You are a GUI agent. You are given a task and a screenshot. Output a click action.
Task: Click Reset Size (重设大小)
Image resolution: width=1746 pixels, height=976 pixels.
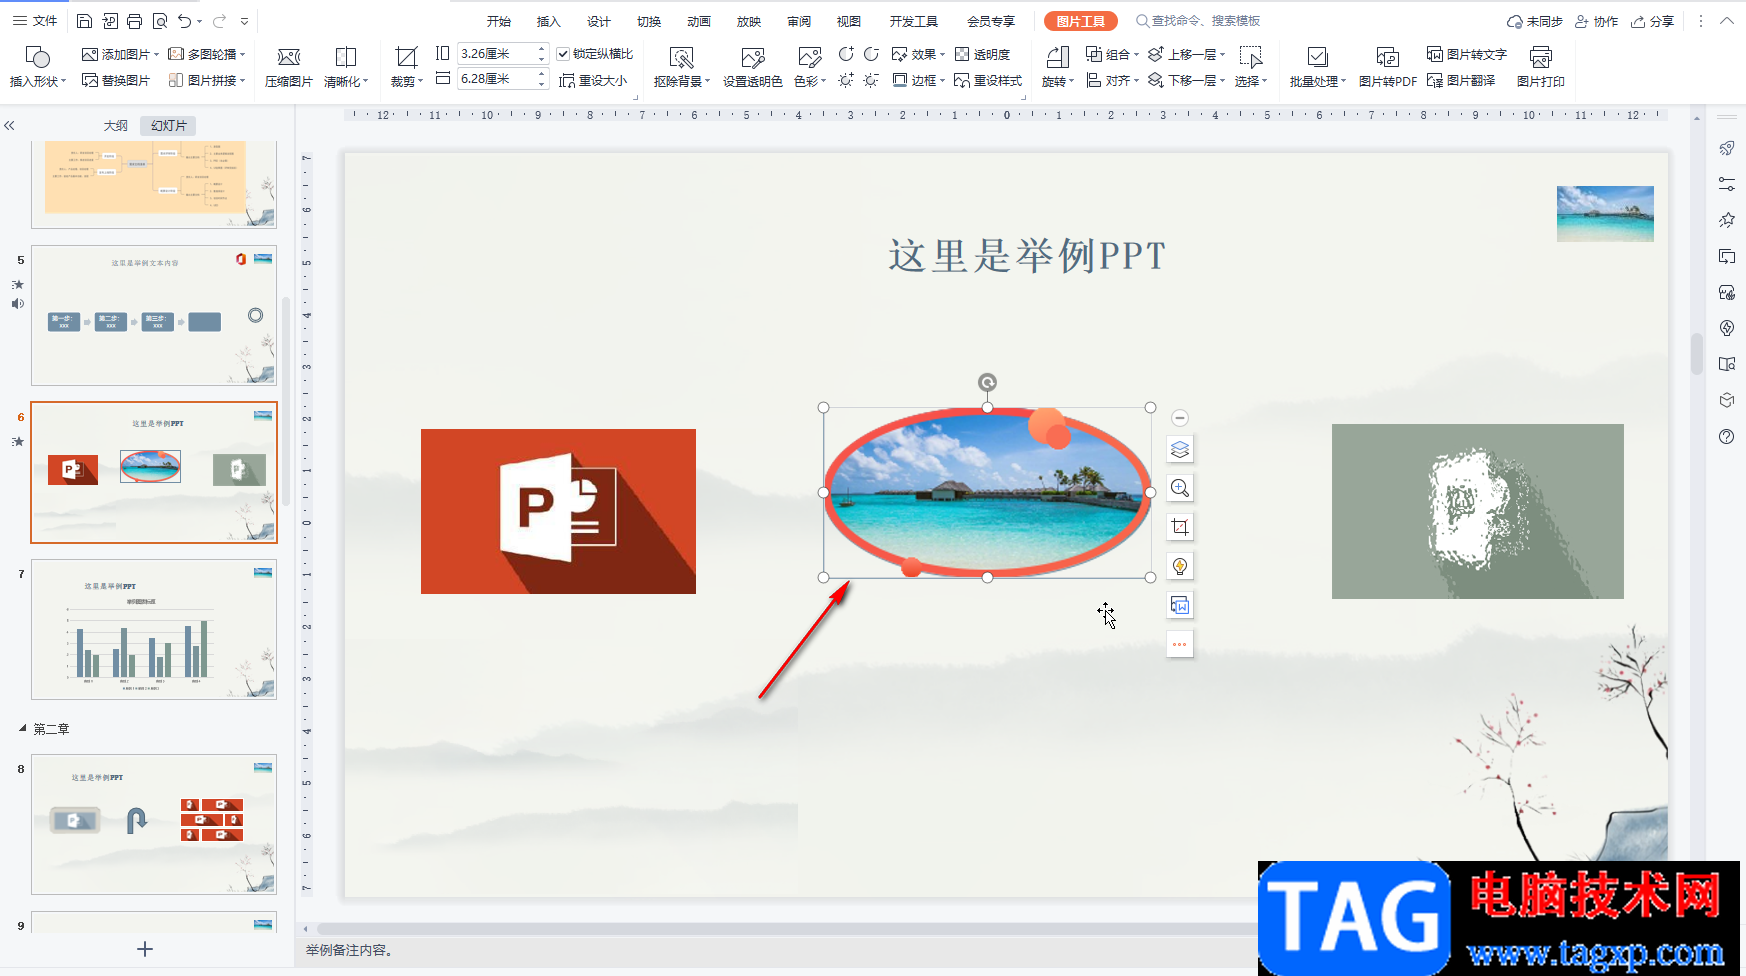coord(593,81)
